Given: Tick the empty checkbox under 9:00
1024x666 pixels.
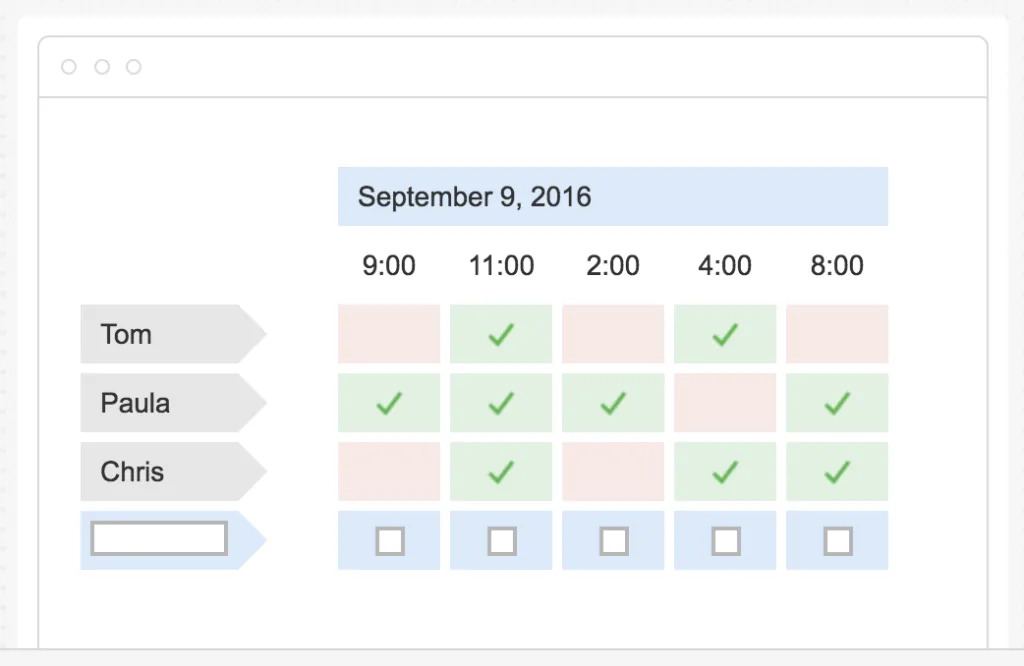Looking at the screenshot, I should coord(390,541).
